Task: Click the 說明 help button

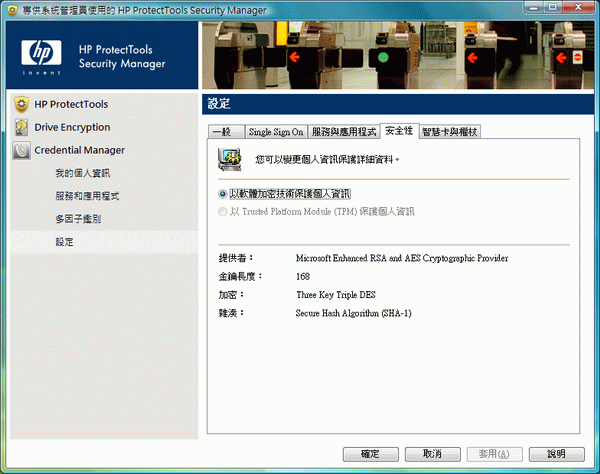Action: [556, 454]
